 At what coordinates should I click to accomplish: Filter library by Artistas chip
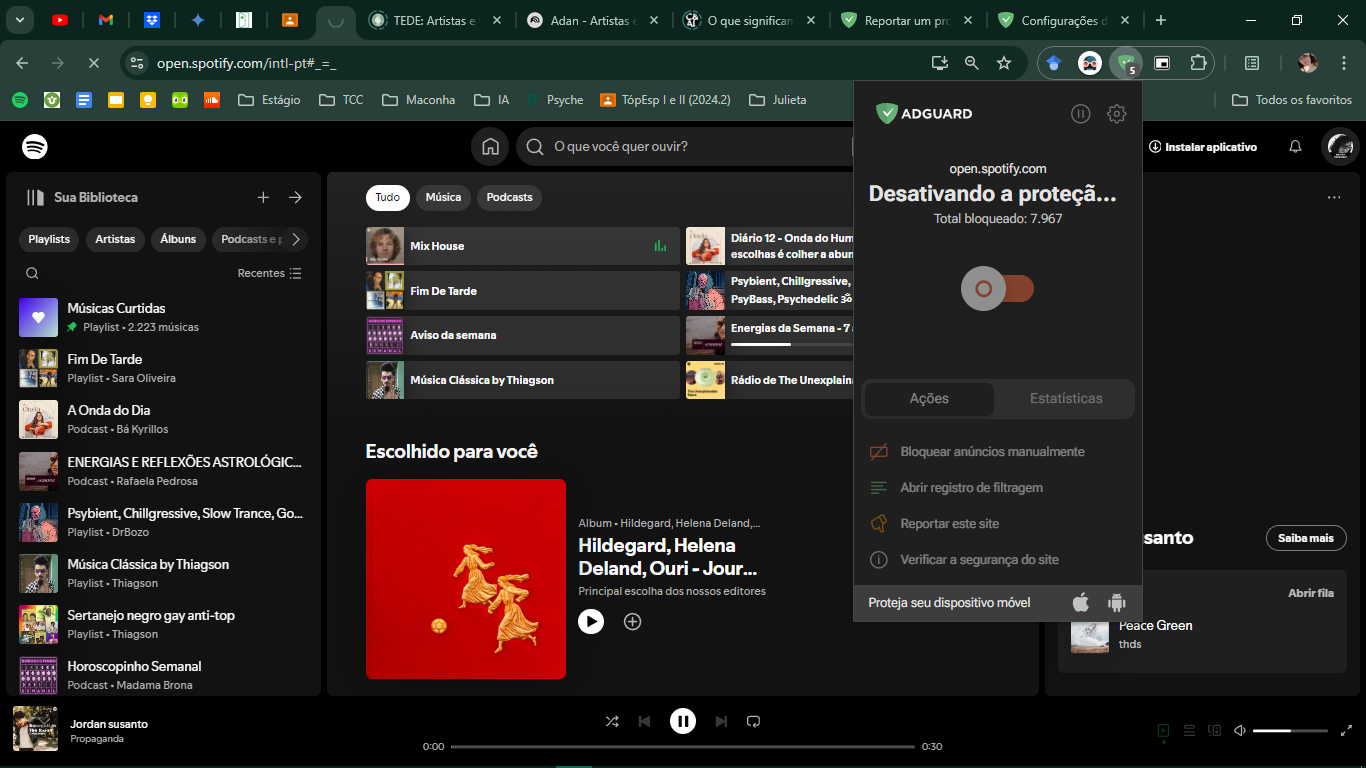115,239
